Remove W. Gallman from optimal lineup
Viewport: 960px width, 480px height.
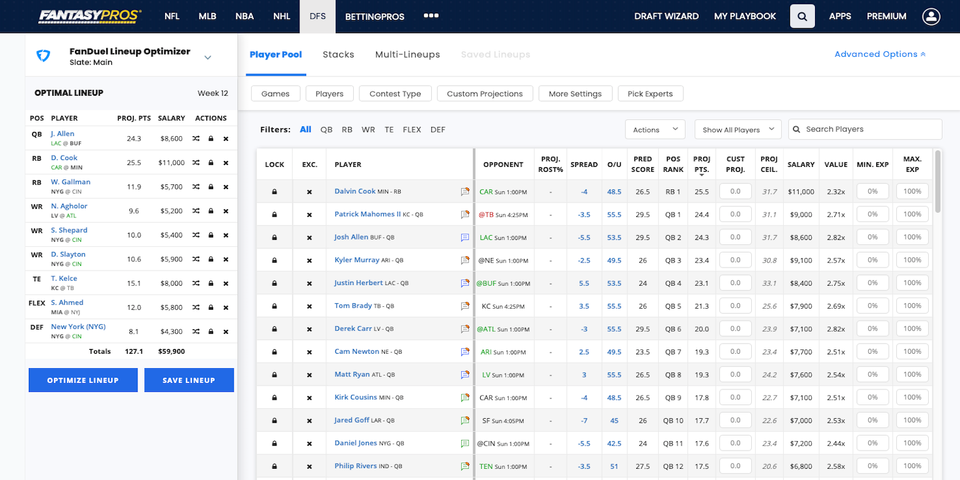[x=226, y=187]
